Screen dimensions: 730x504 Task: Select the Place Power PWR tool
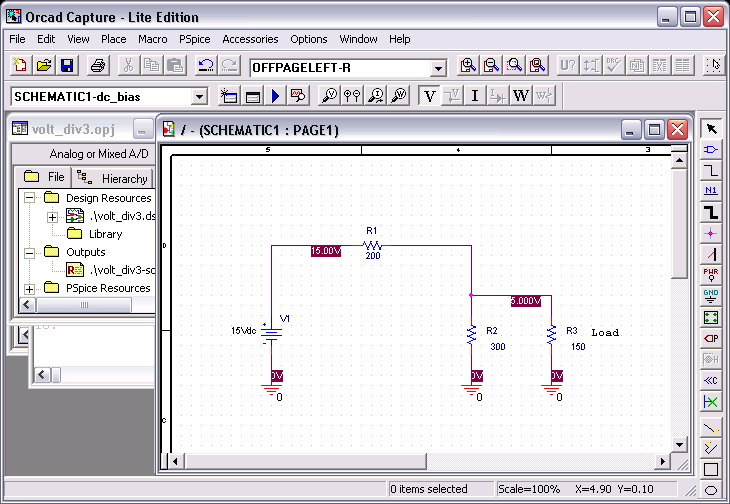click(711, 275)
